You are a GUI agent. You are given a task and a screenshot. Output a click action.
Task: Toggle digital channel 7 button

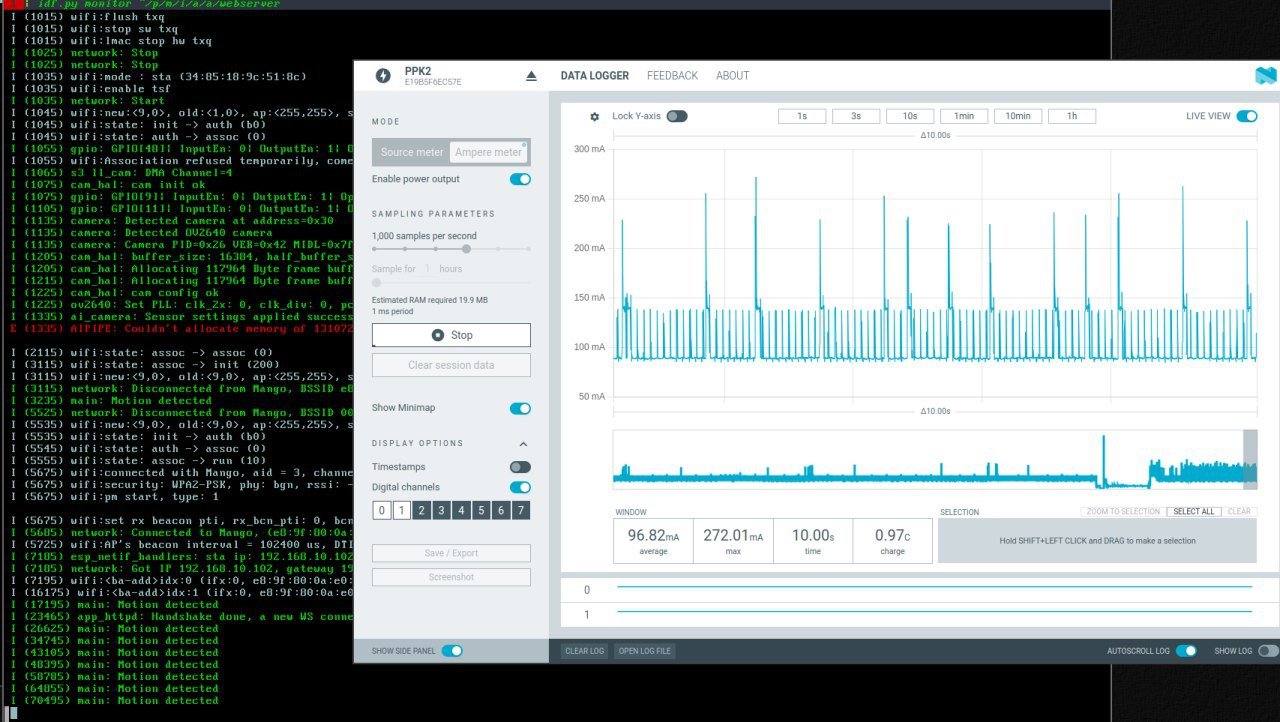(x=521, y=511)
